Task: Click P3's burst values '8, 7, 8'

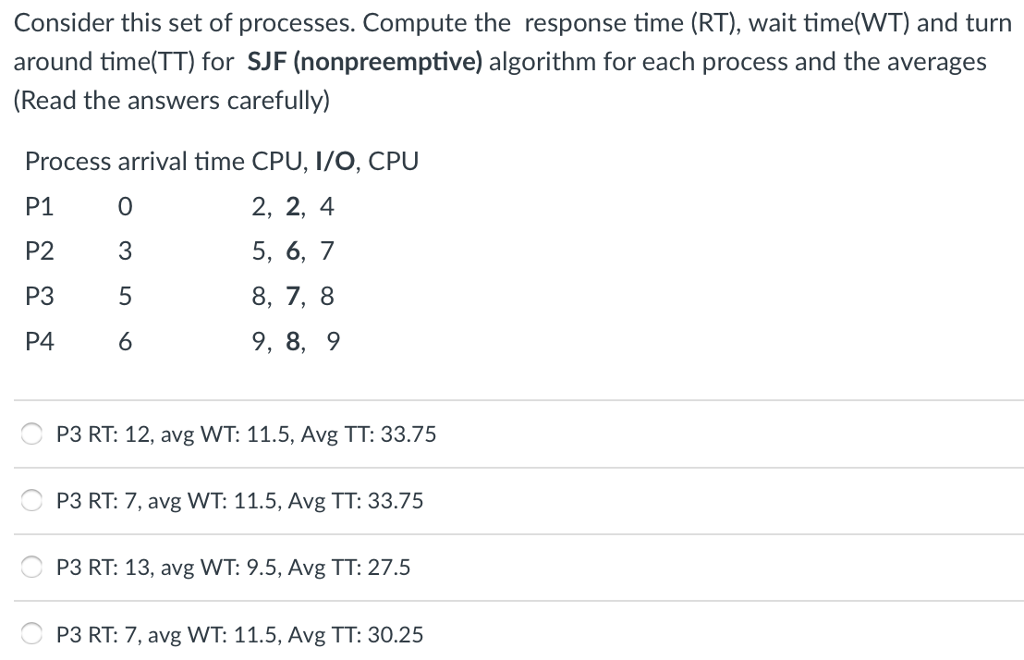Action: (x=293, y=296)
